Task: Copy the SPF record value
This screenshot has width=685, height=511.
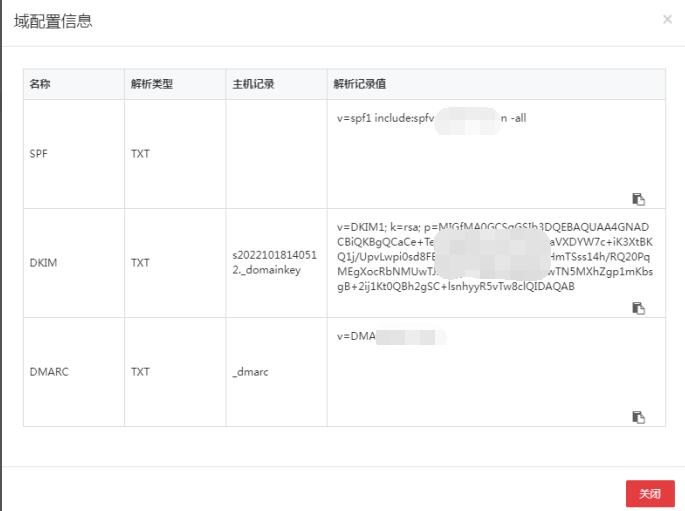Action: point(638,199)
